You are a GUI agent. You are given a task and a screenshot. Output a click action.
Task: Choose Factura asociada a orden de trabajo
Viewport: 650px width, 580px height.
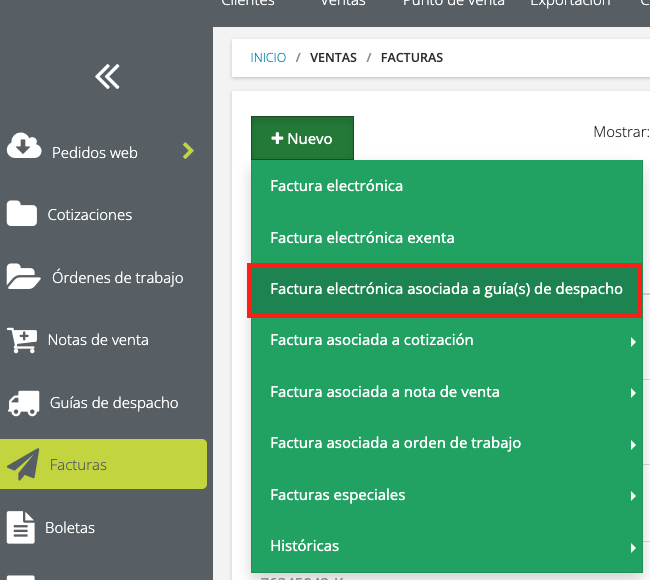447,443
